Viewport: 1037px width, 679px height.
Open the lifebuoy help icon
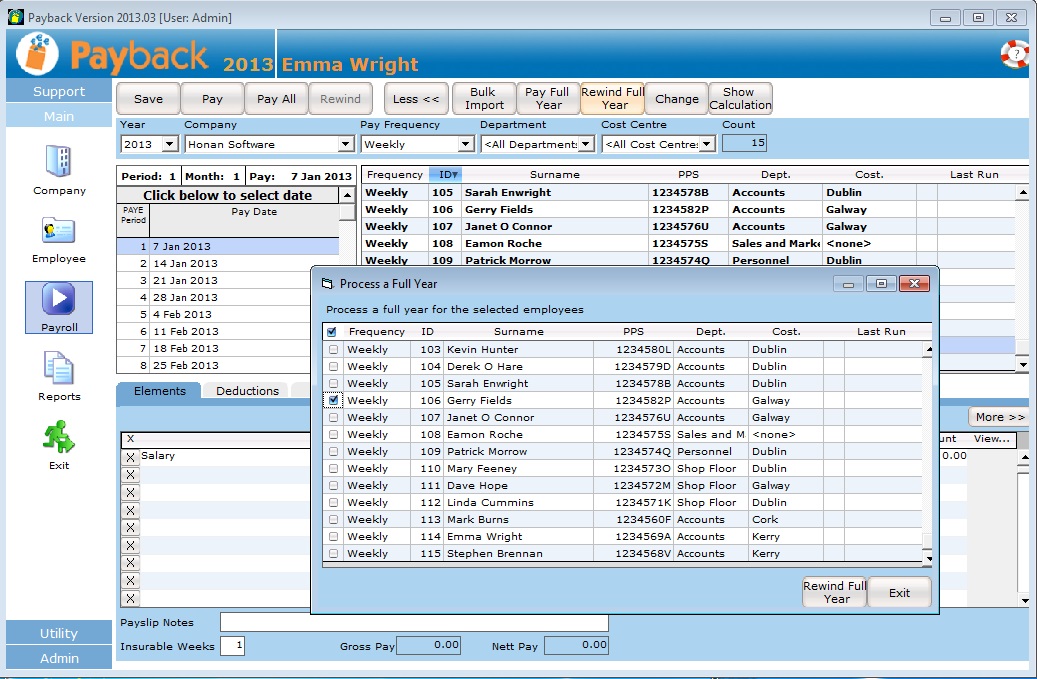coord(1014,54)
